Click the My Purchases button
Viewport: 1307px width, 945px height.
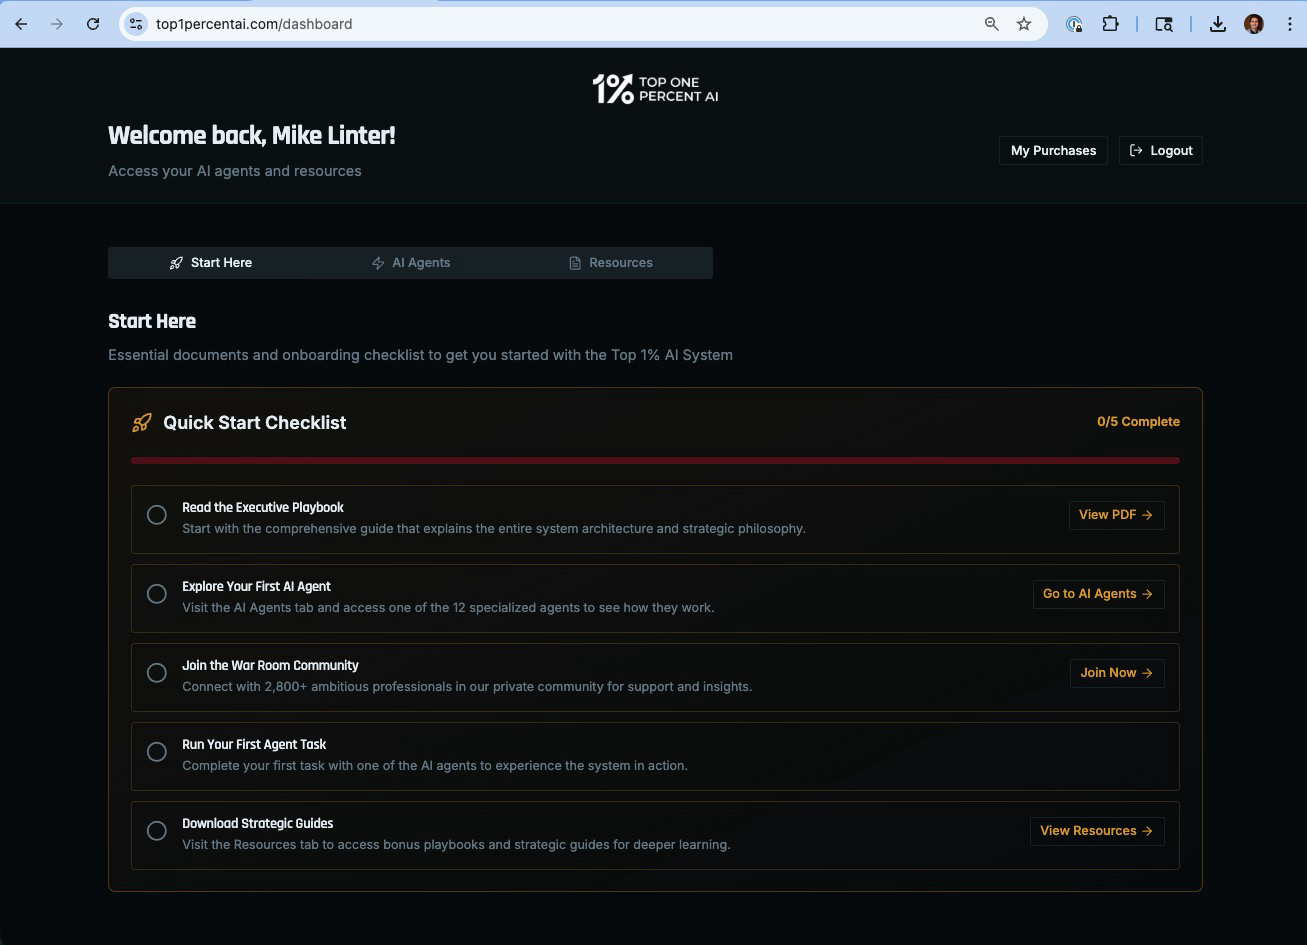(1053, 151)
